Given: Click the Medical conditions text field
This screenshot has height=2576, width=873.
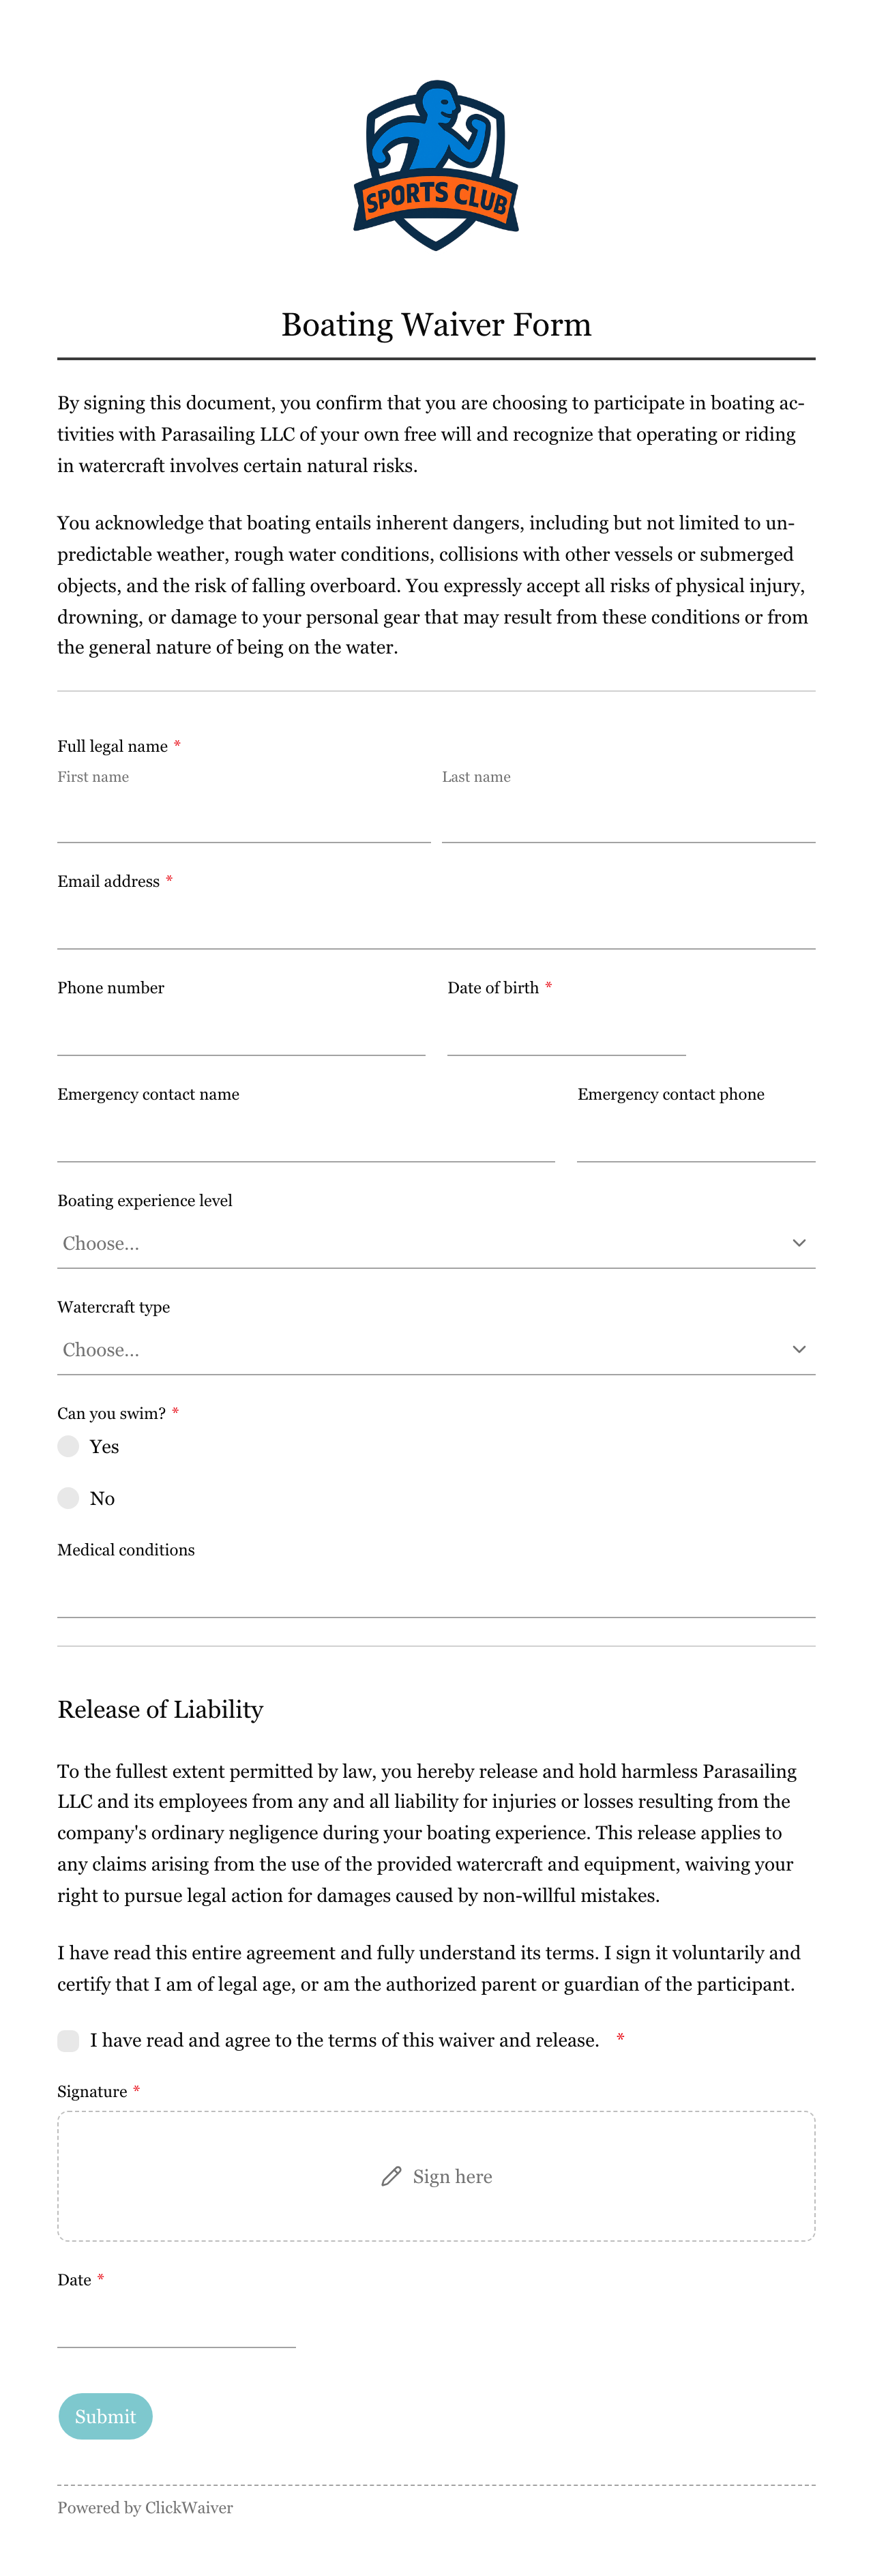Looking at the screenshot, I should pos(436,1593).
